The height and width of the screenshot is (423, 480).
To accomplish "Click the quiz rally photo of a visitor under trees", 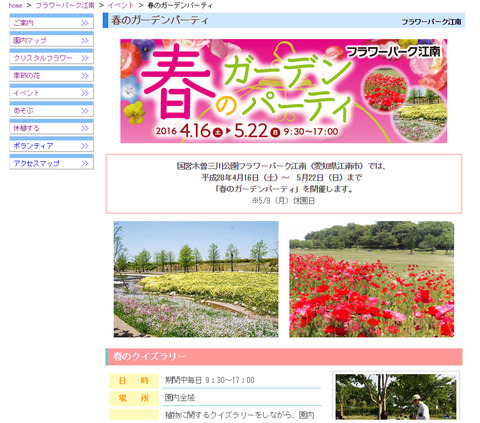I will 396,396.
